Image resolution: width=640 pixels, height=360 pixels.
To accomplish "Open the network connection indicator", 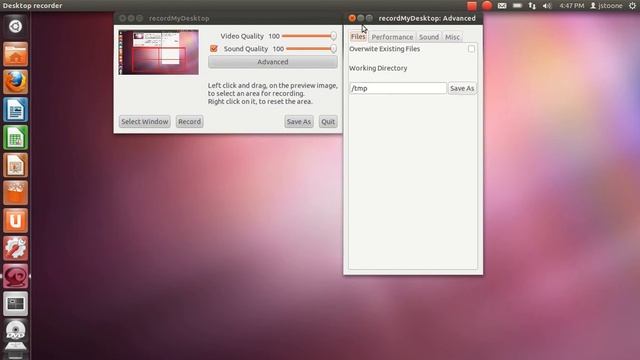I will (x=532, y=6).
